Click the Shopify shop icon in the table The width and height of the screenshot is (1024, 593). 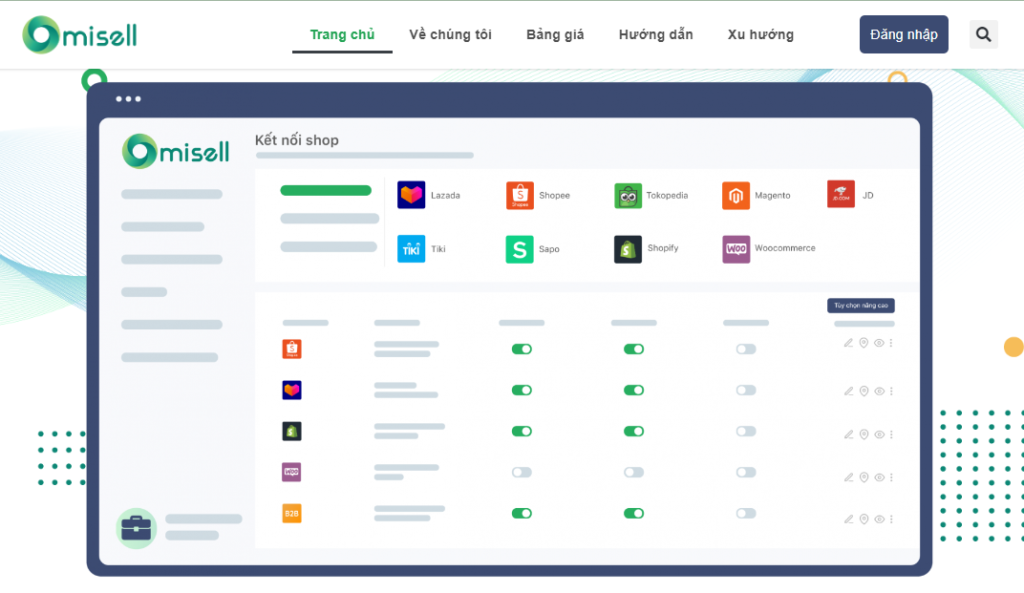coord(292,431)
